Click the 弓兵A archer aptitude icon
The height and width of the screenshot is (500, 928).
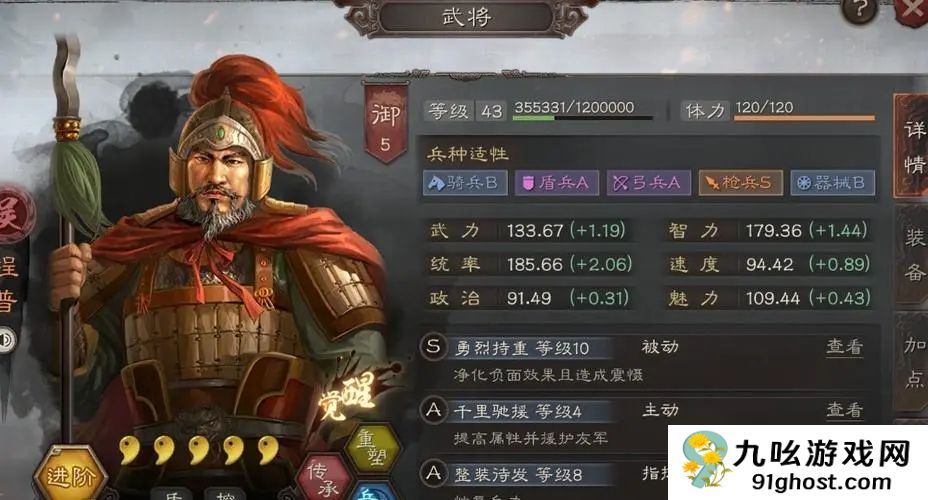648,183
